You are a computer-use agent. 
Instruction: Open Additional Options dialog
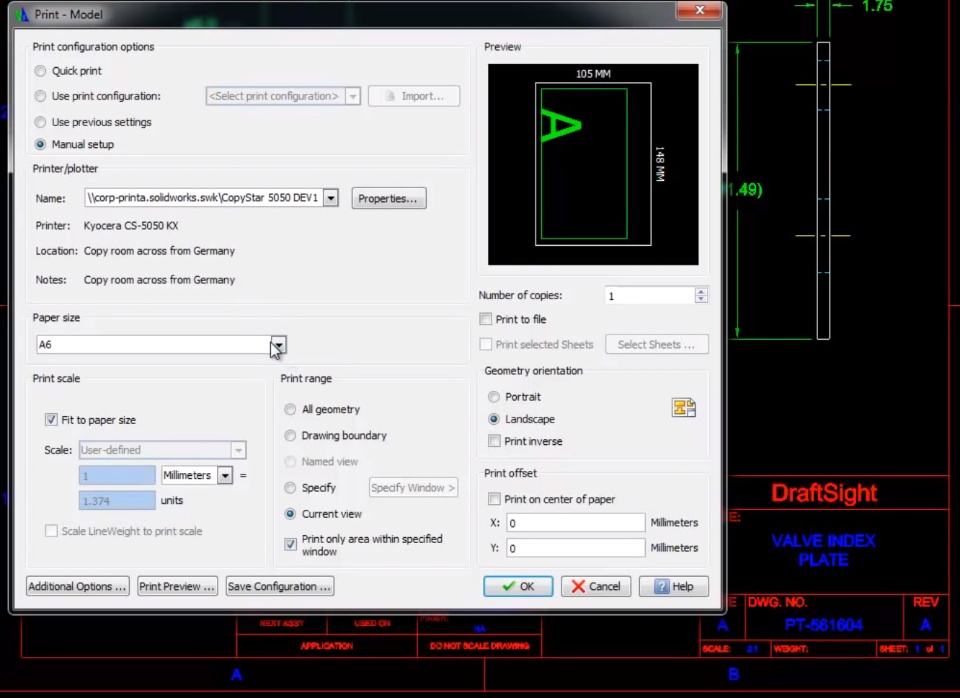click(77, 587)
